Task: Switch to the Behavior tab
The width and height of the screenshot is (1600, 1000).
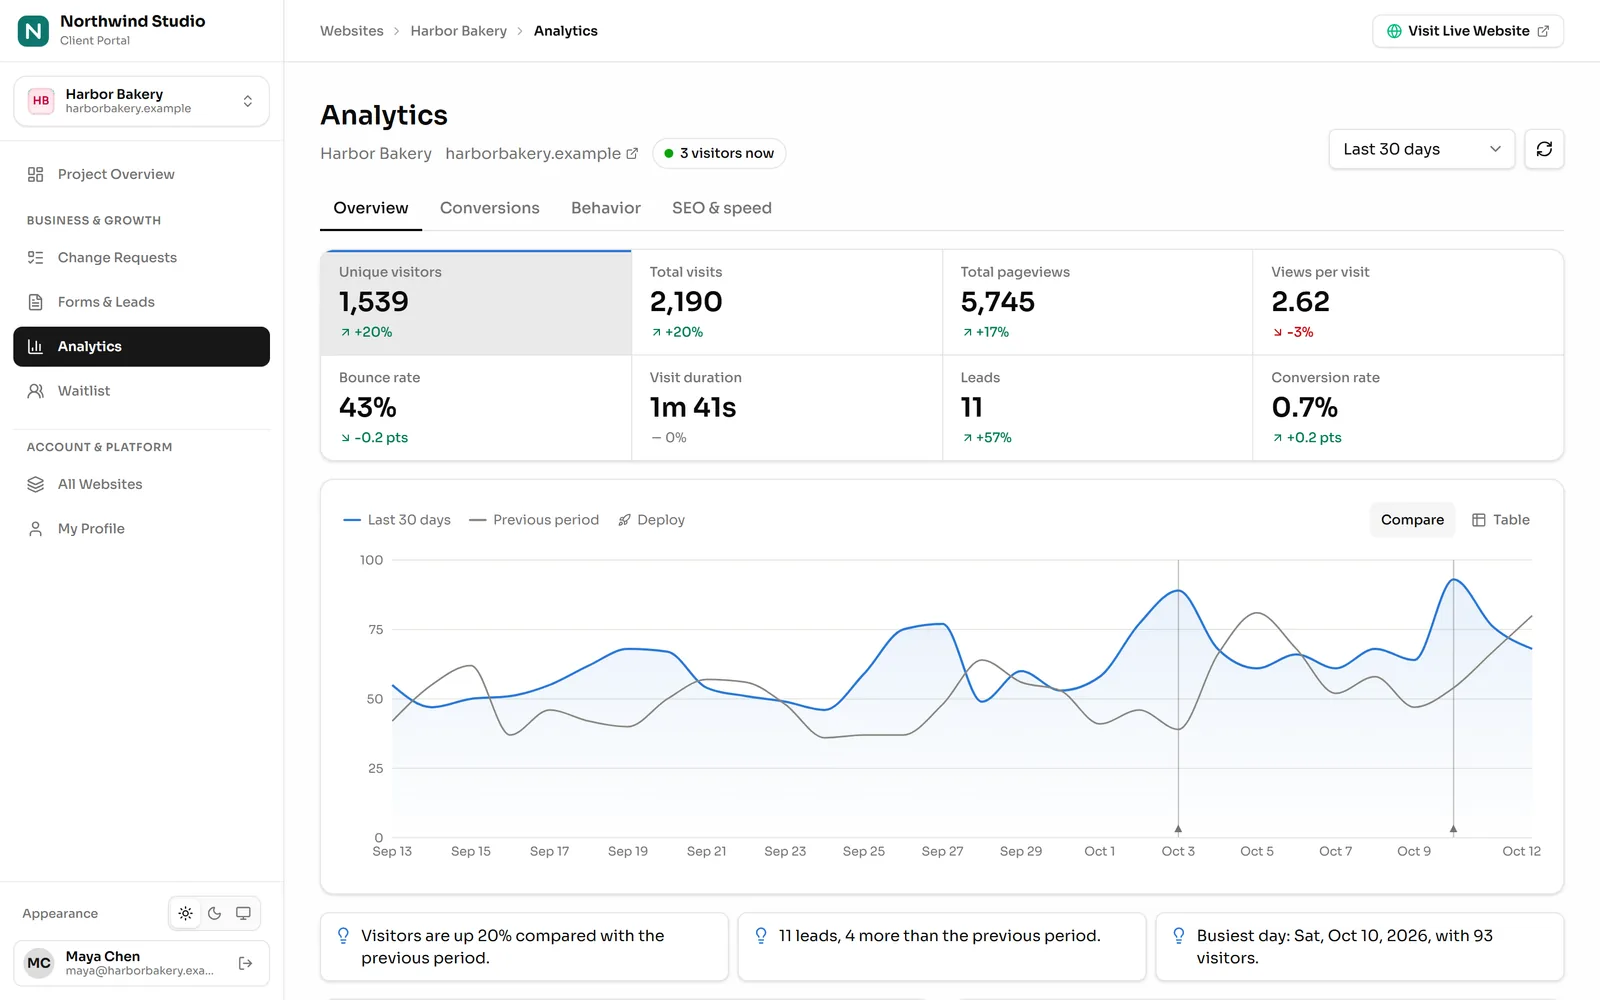Action: 606,208
